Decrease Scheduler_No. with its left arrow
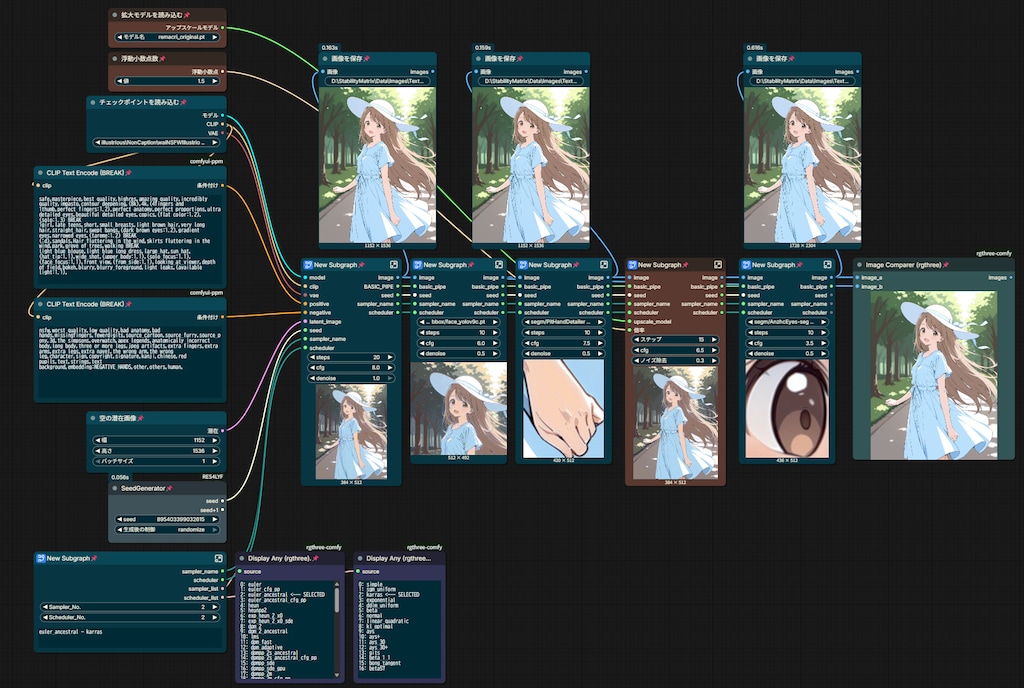This screenshot has width=1024, height=688. click(45, 617)
